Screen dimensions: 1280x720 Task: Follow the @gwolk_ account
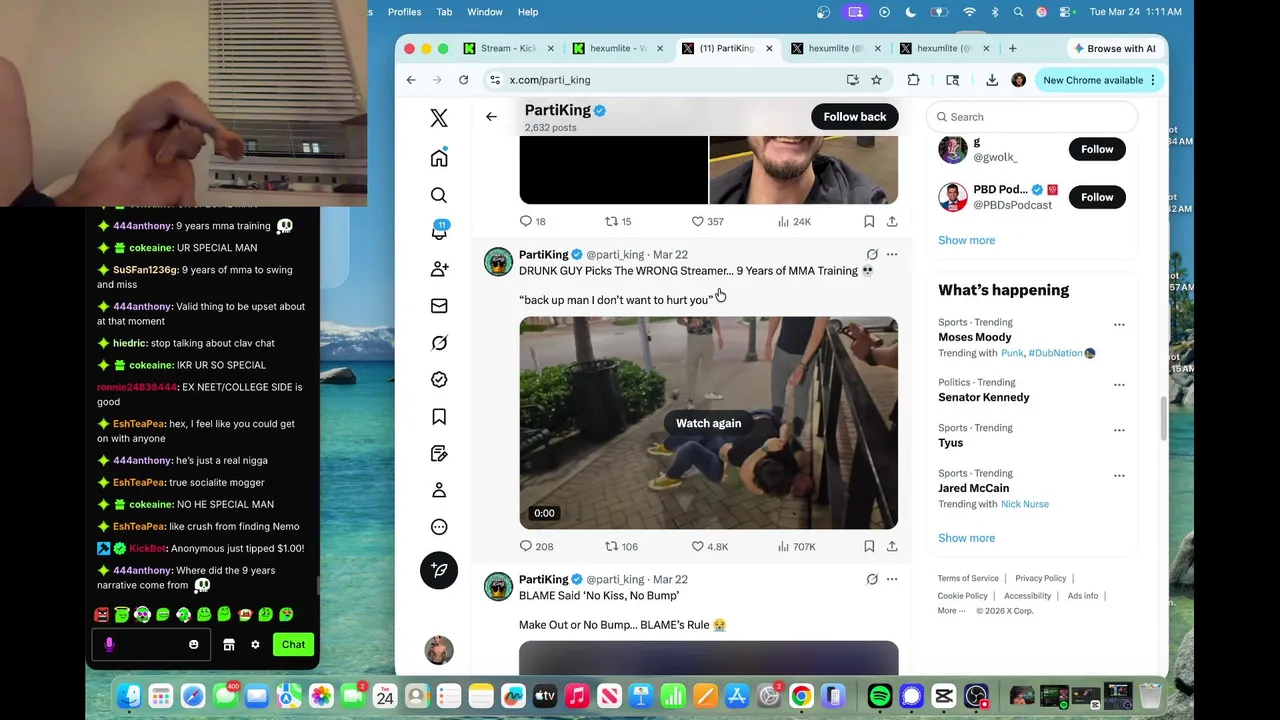click(x=1097, y=149)
